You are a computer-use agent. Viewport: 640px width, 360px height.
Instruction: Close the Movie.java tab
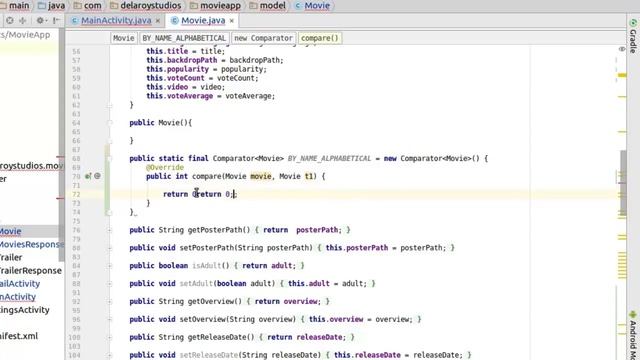click(x=231, y=20)
